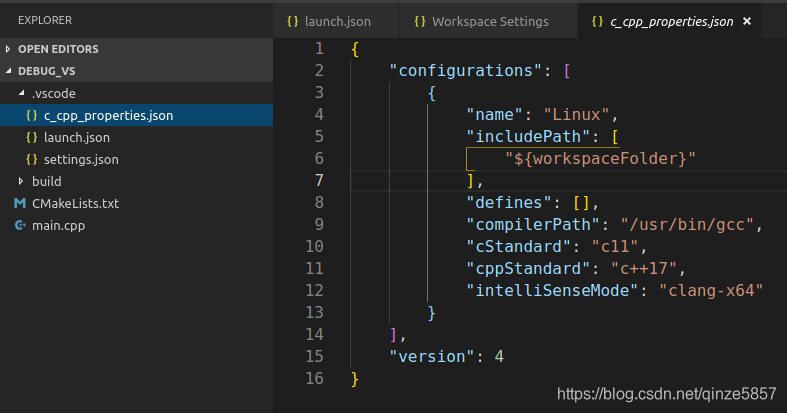Click the OPEN EDITORS section header
The height and width of the screenshot is (413, 787).
[137, 49]
